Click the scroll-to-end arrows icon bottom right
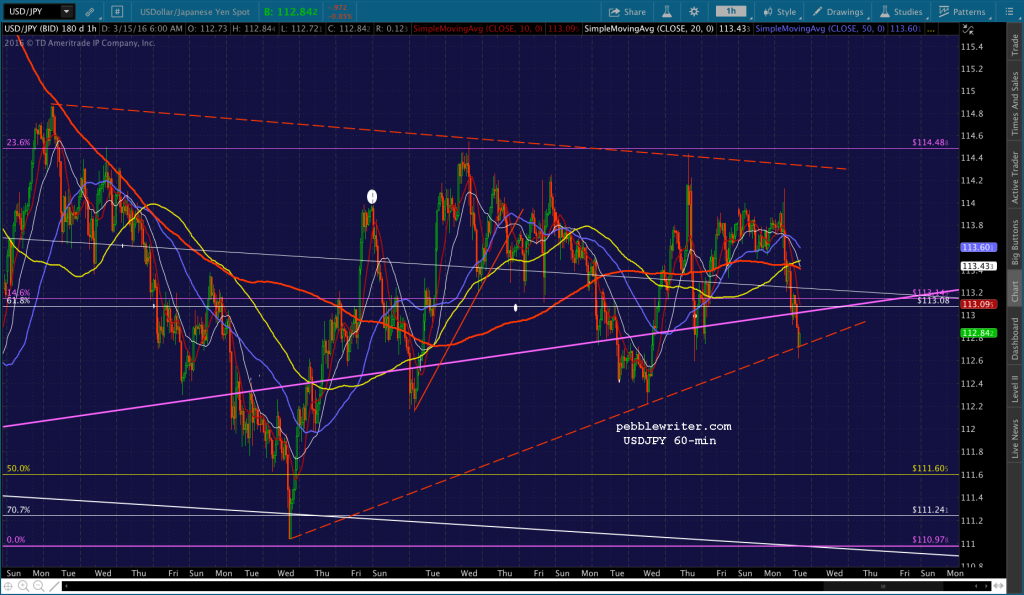Screen dimensions: 1024x595 click(998, 587)
